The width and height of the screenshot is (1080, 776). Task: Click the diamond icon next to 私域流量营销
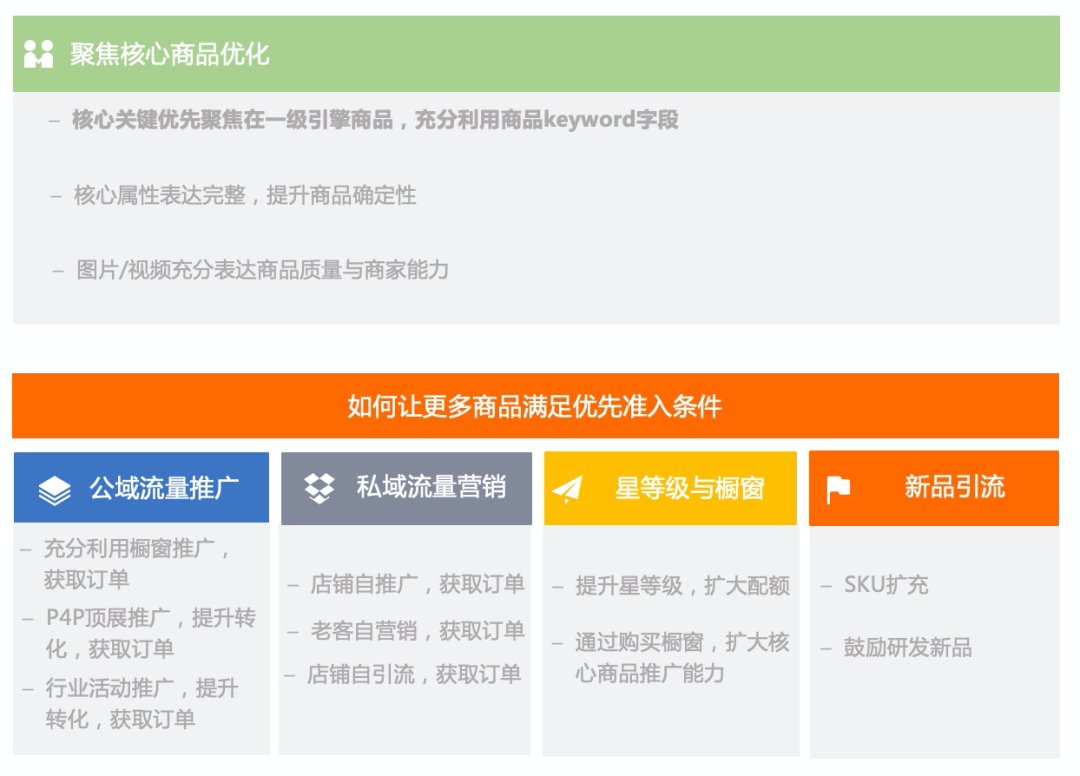click(x=318, y=488)
